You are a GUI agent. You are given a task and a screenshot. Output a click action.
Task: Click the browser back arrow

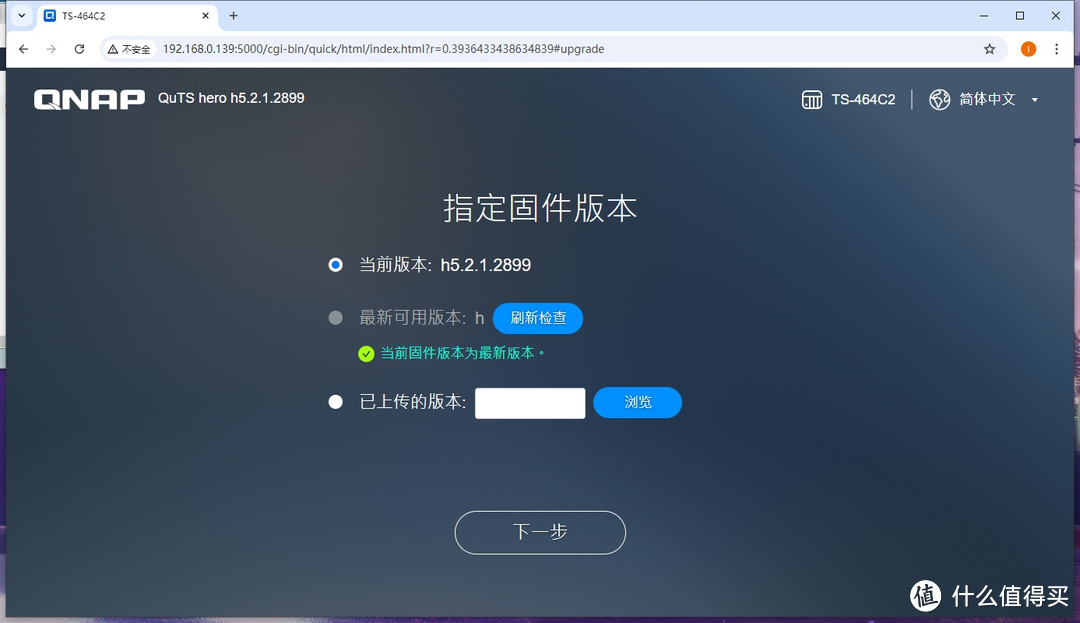tap(22, 48)
